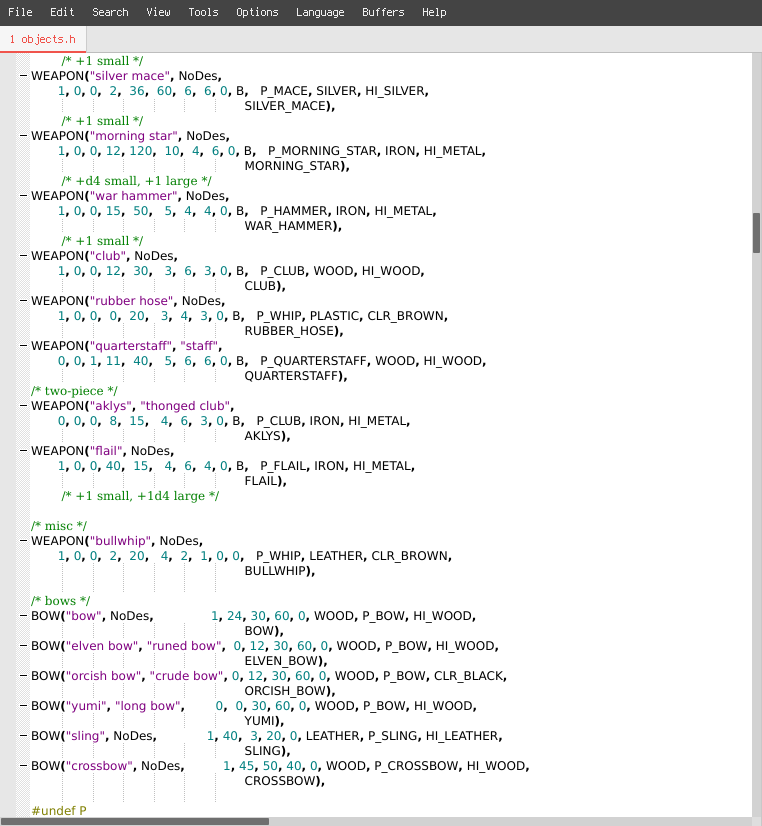The width and height of the screenshot is (762, 826).
Task: Collapse the "rubber hose" WEAPON fold
Action: 22,301
